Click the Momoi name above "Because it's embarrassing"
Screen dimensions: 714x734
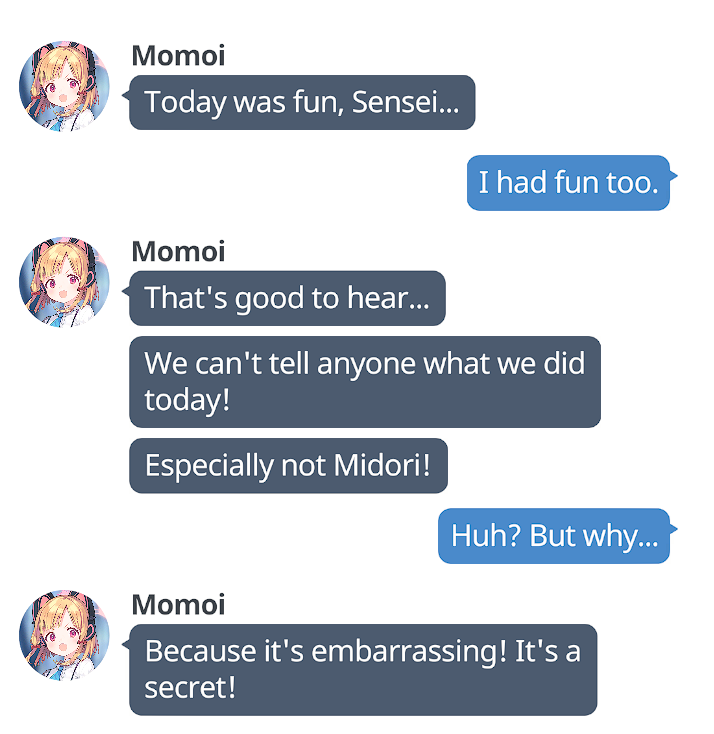point(178,604)
